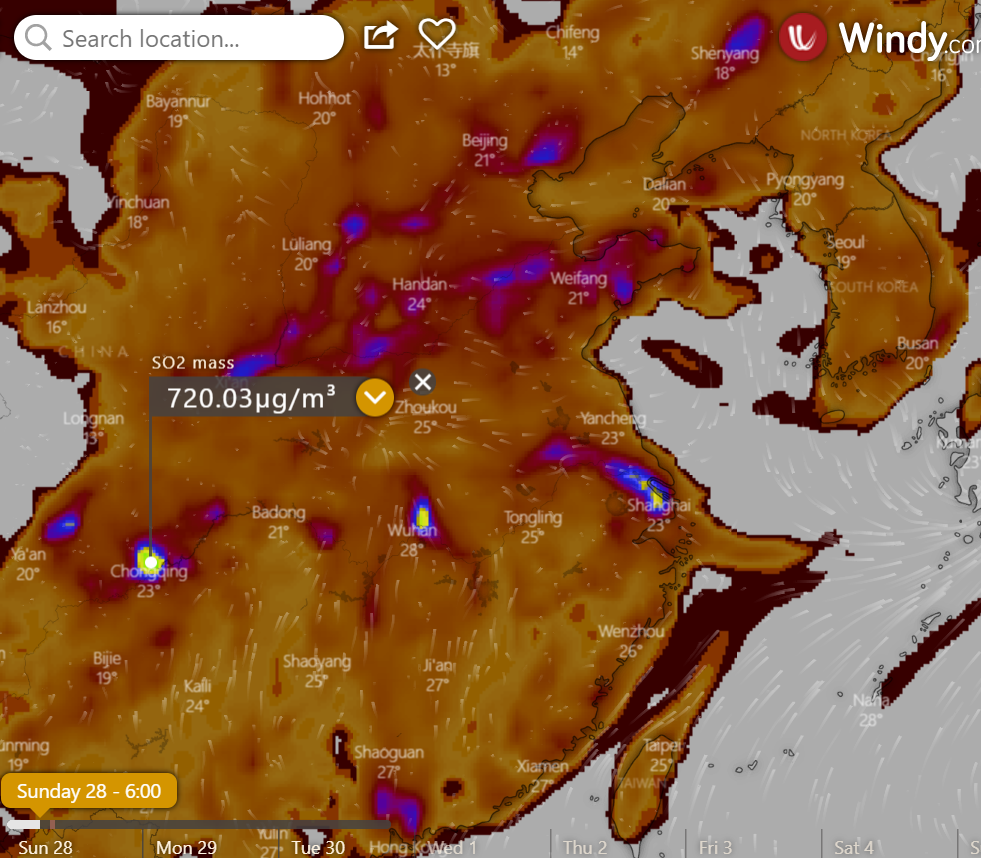Select Thu 2 on the timeline
The height and width of the screenshot is (858, 981).
tap(584, 847)
